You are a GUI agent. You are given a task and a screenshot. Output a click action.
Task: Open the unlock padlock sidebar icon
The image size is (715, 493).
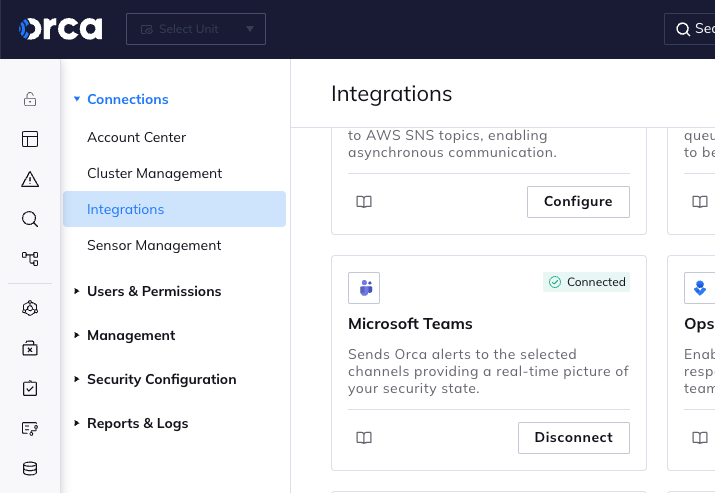click(x=30, y=99)
